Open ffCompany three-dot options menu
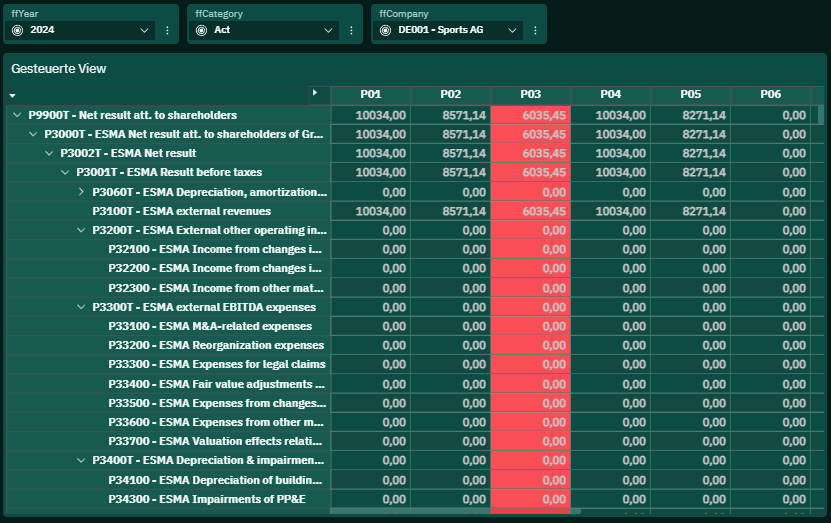This screenshot has width=831, height=523. tap(535, 31)
